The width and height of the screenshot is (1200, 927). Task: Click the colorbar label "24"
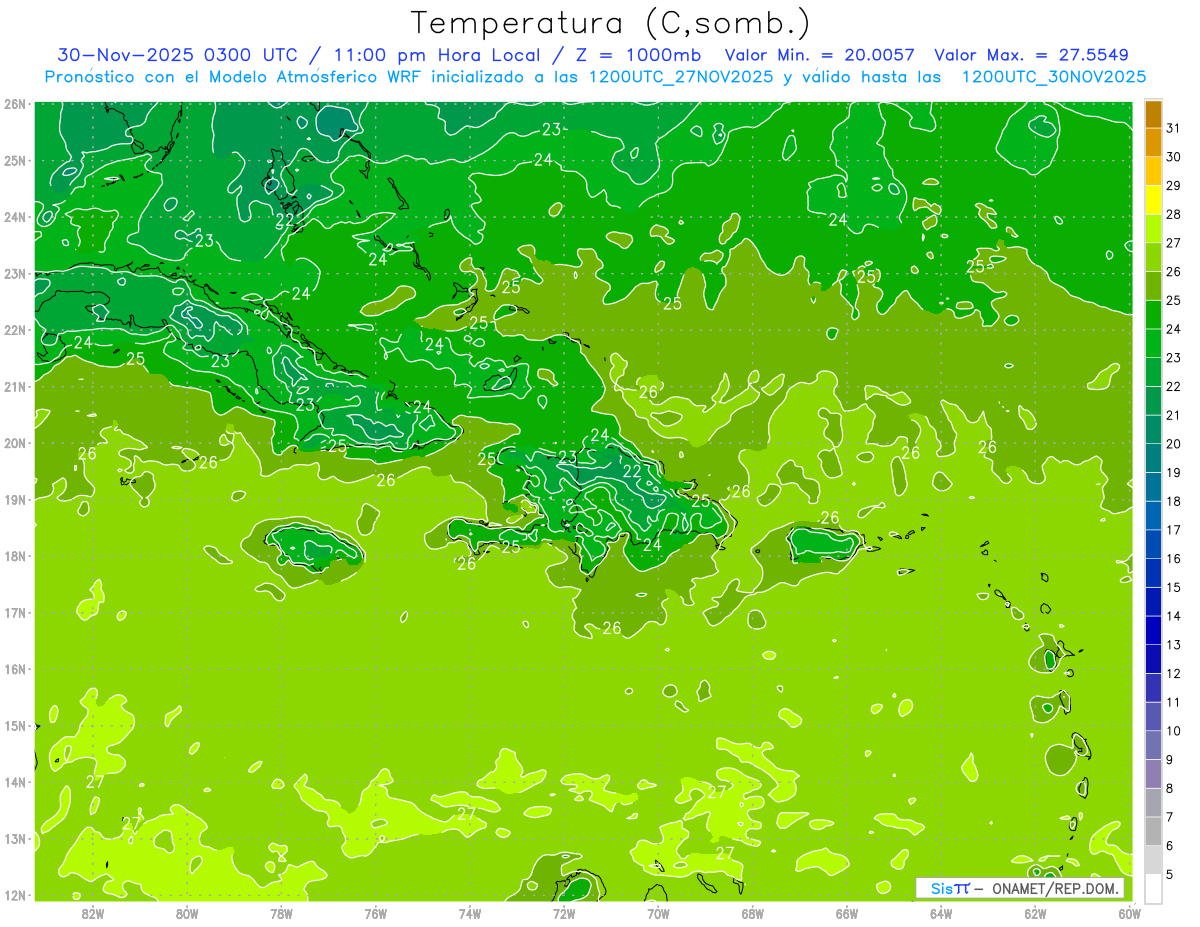click(x=1173, y=329)
